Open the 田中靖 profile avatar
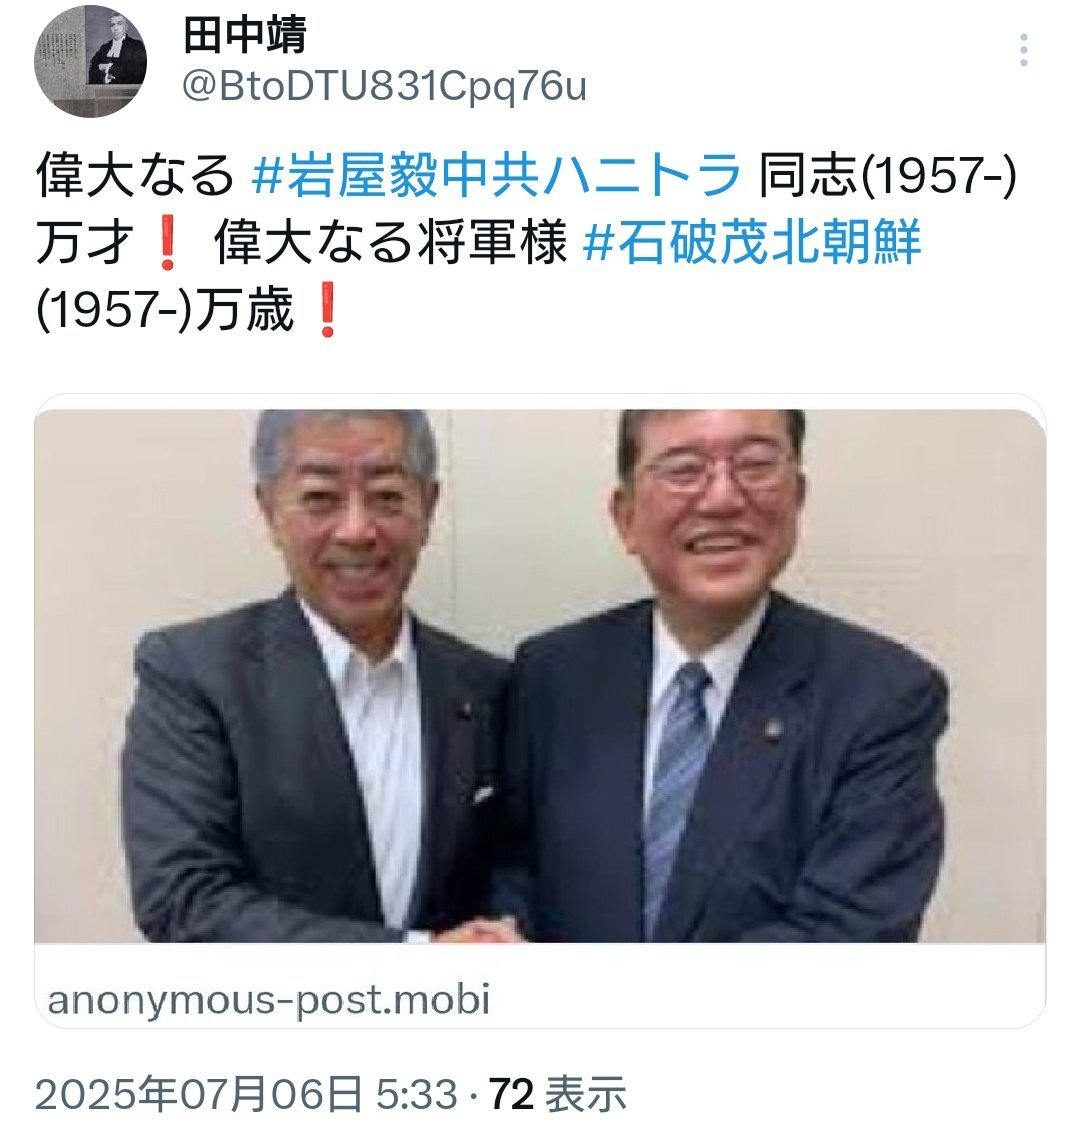This screenshot has width=1080, height=1134. pyautogui.click(x=90, y=61)
